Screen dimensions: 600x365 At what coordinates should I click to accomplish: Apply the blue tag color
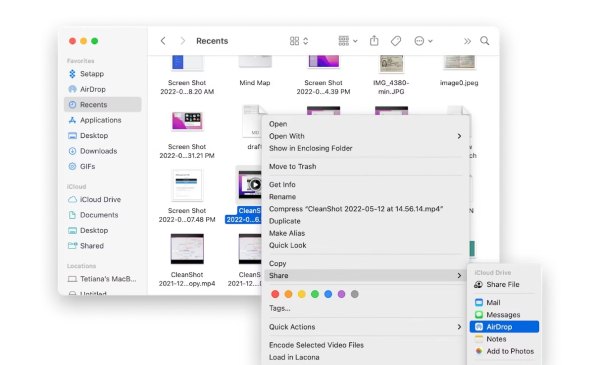[328, 294]
